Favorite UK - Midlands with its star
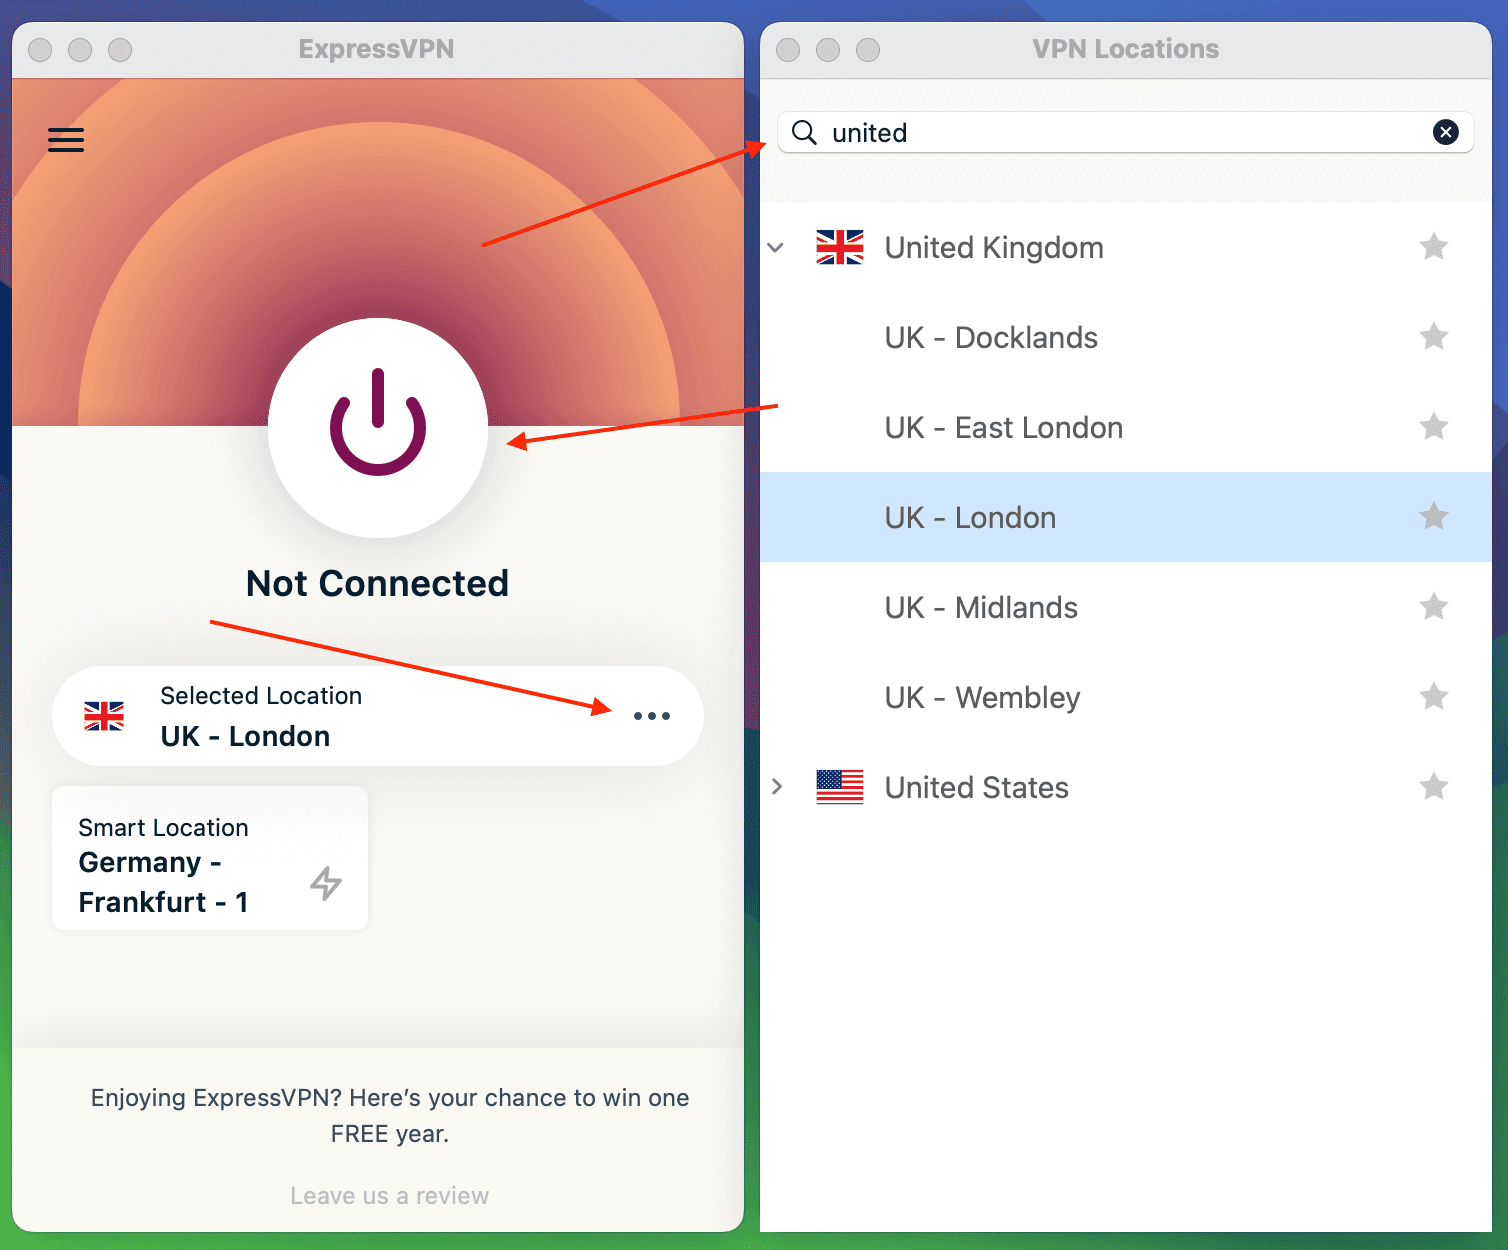 click(x=1434, y=606)
